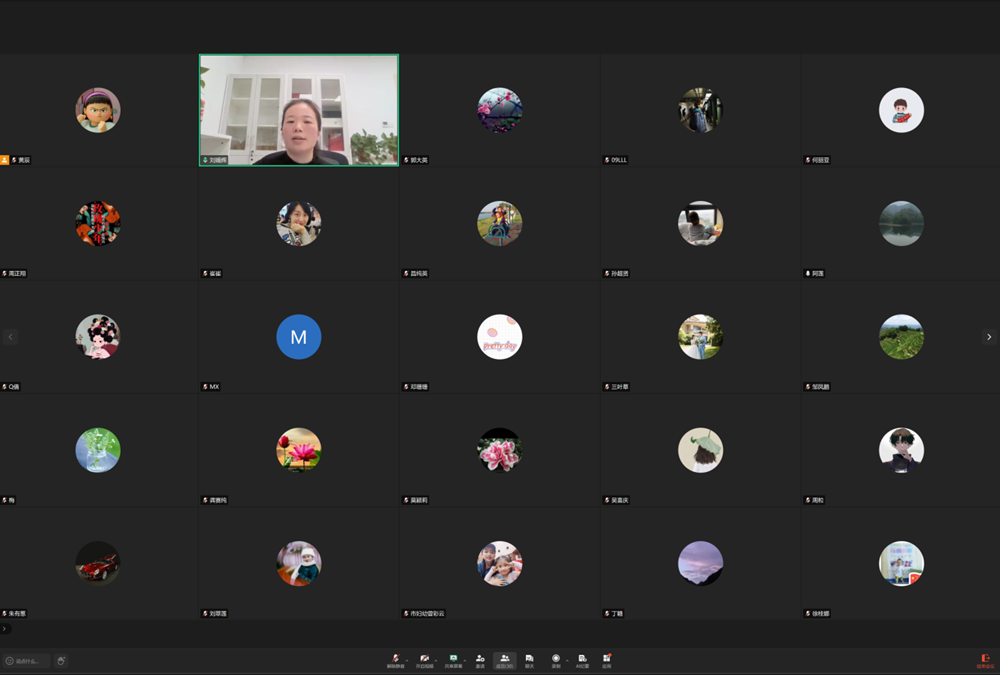Expand recording options arrow
The image size is (1000, 675).
(x=567, y=659)
